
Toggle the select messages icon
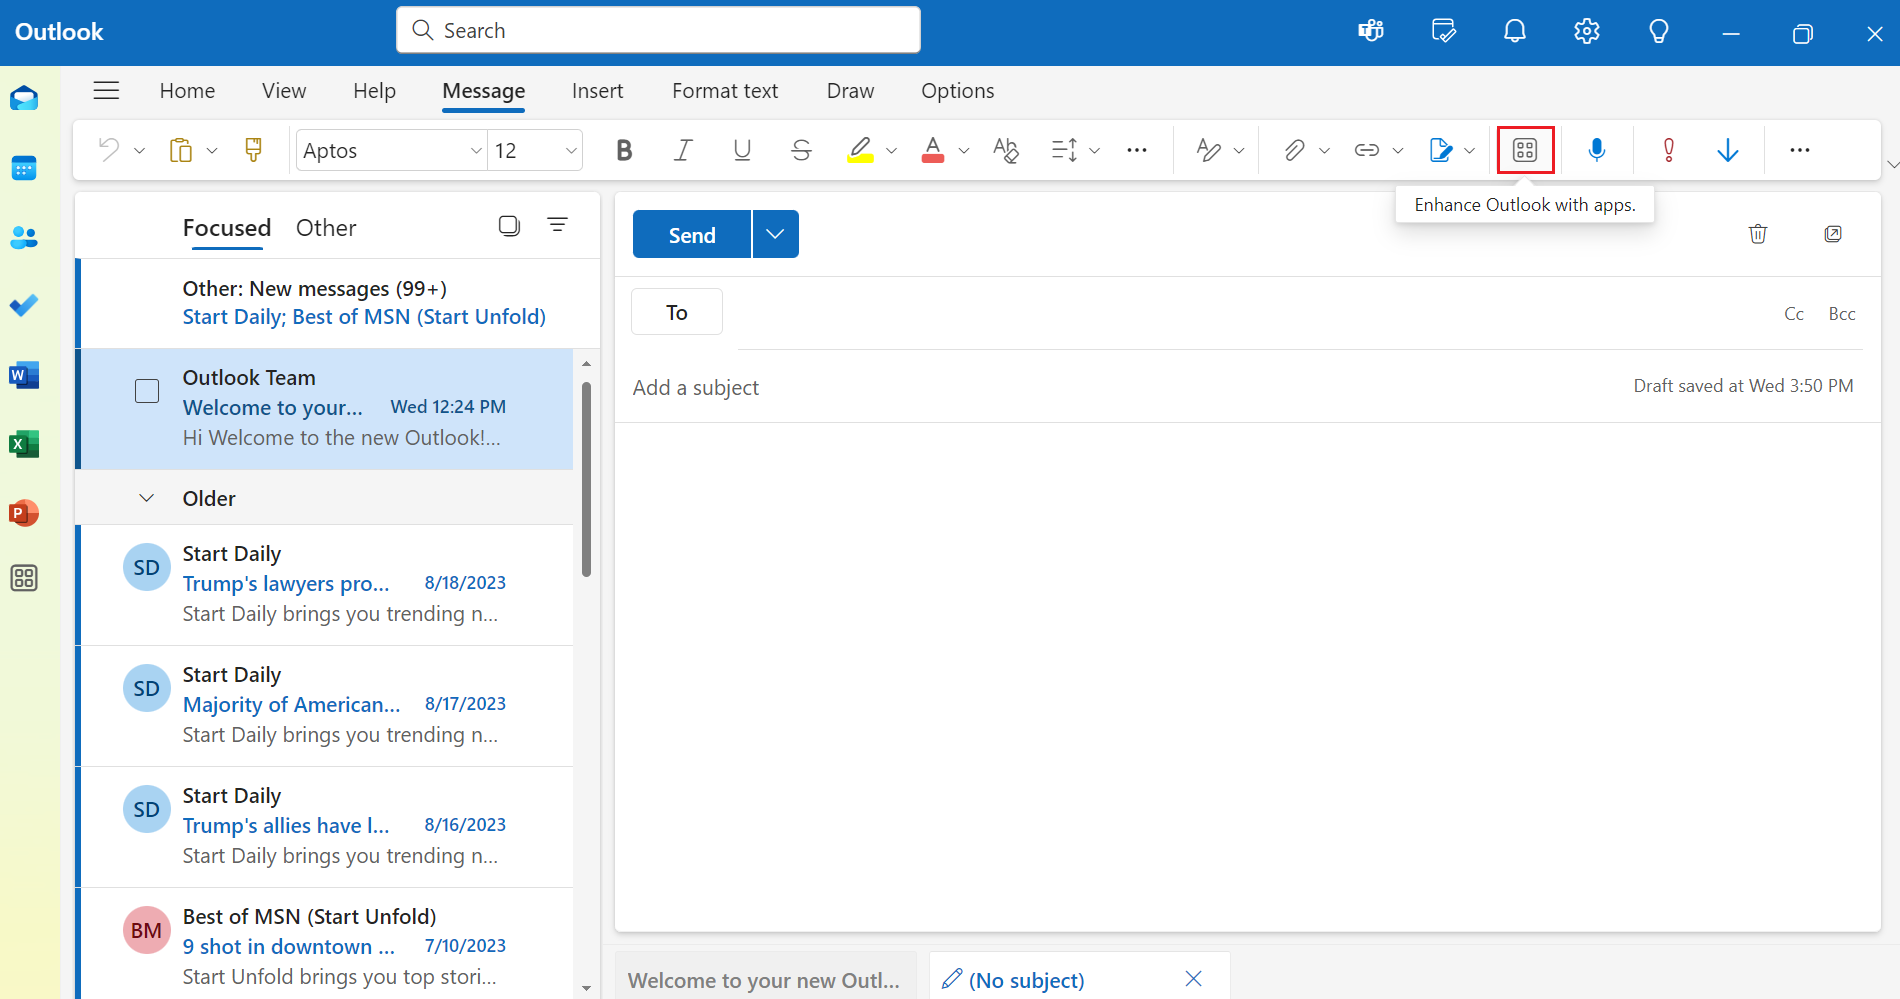[x=510, y=226]
